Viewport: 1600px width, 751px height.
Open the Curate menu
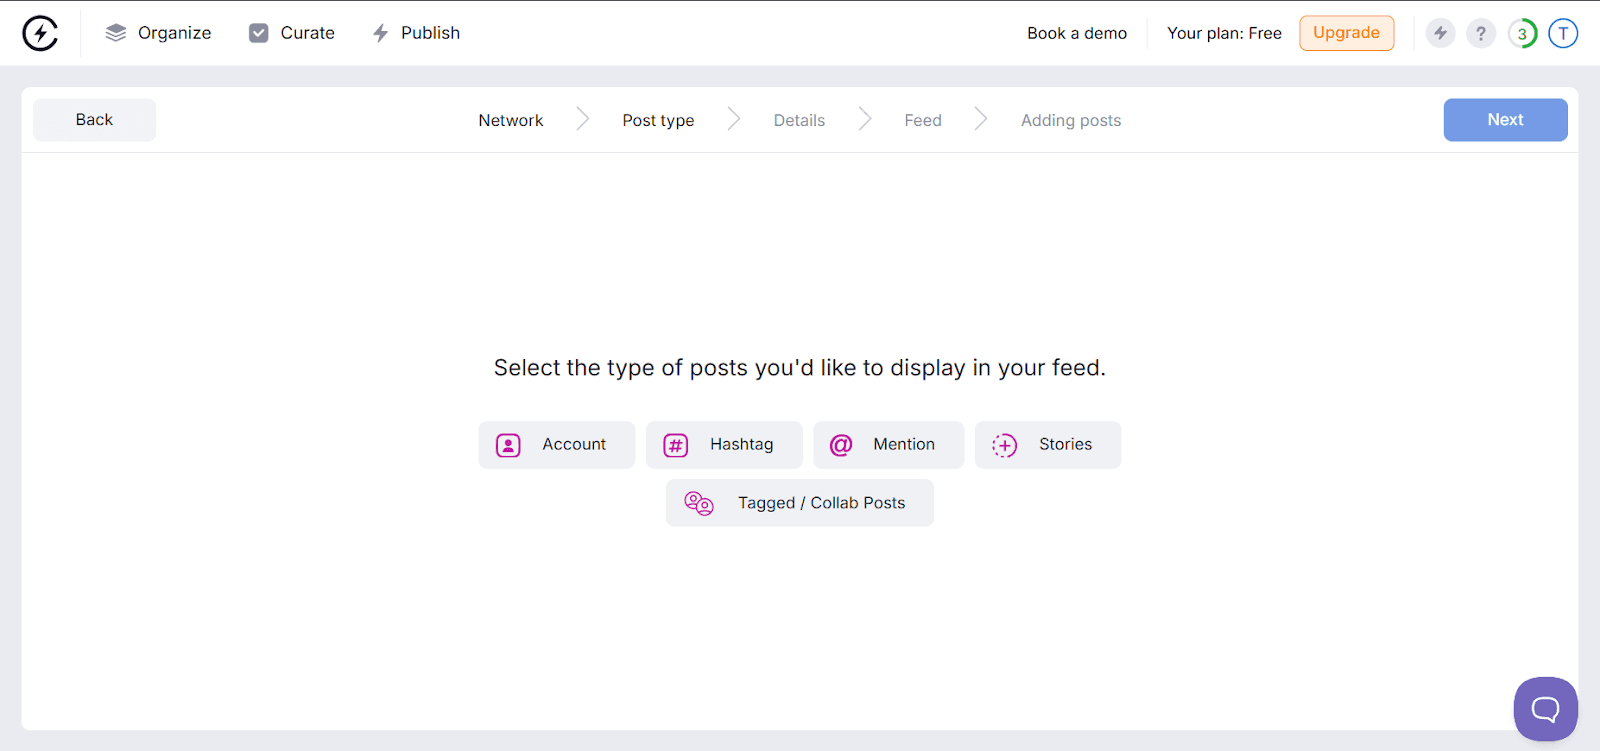(292, 33)
